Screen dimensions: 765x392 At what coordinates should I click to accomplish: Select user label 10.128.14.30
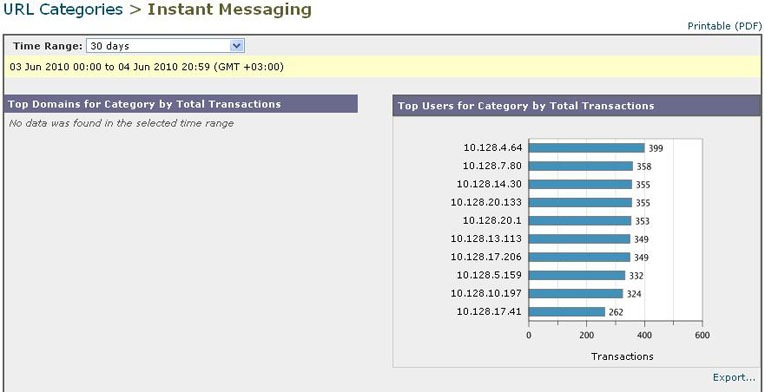pyautogui.click(x=489, y=184)
